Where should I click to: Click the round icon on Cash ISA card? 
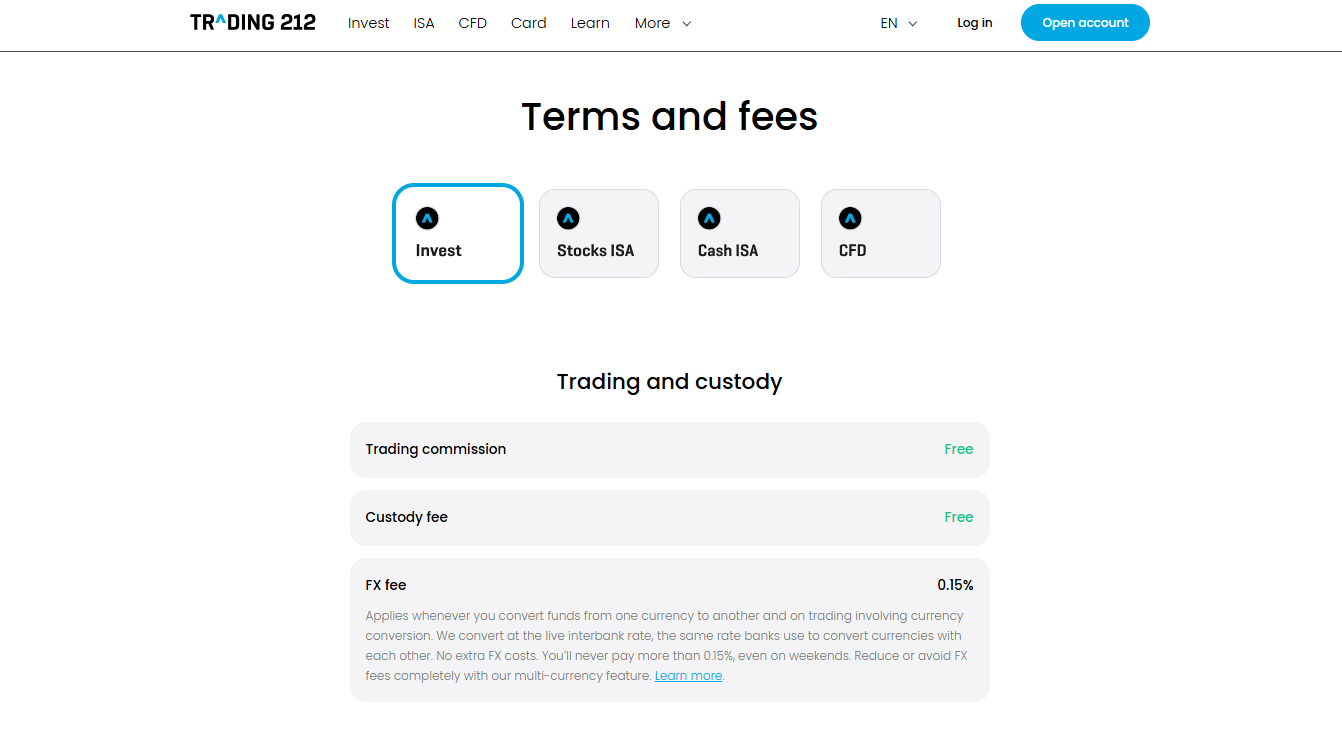(709, 218)
